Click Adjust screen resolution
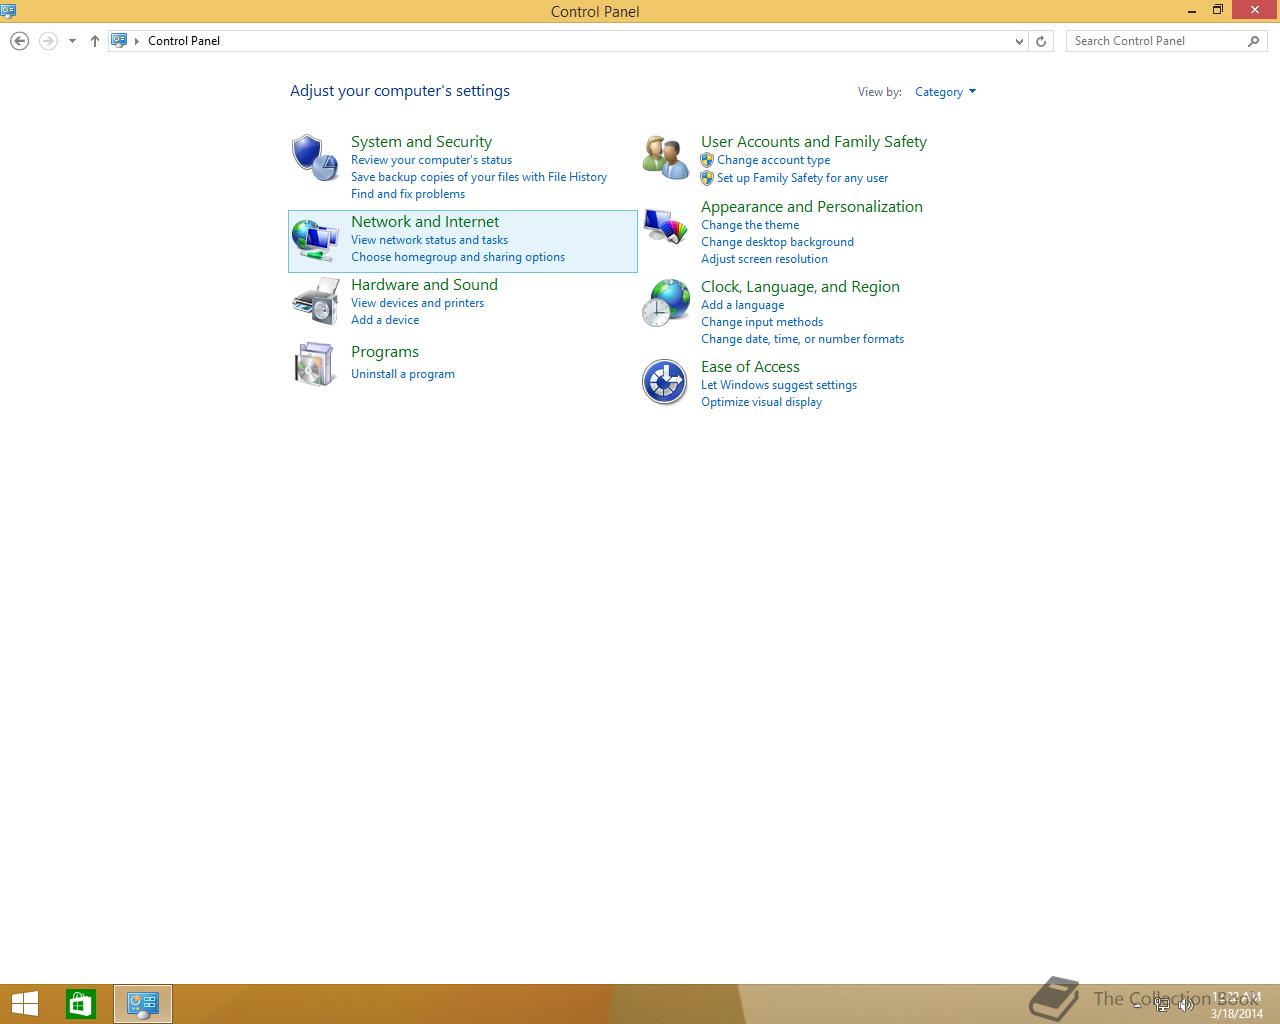 [x=764, y=259]
